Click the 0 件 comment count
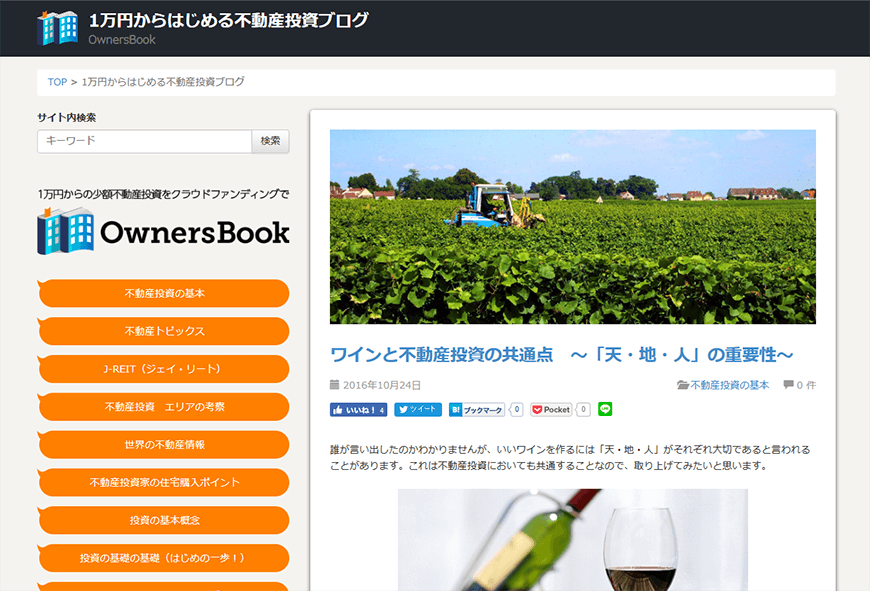This screenshot has height=591, width=870. [x=806, y=385]
